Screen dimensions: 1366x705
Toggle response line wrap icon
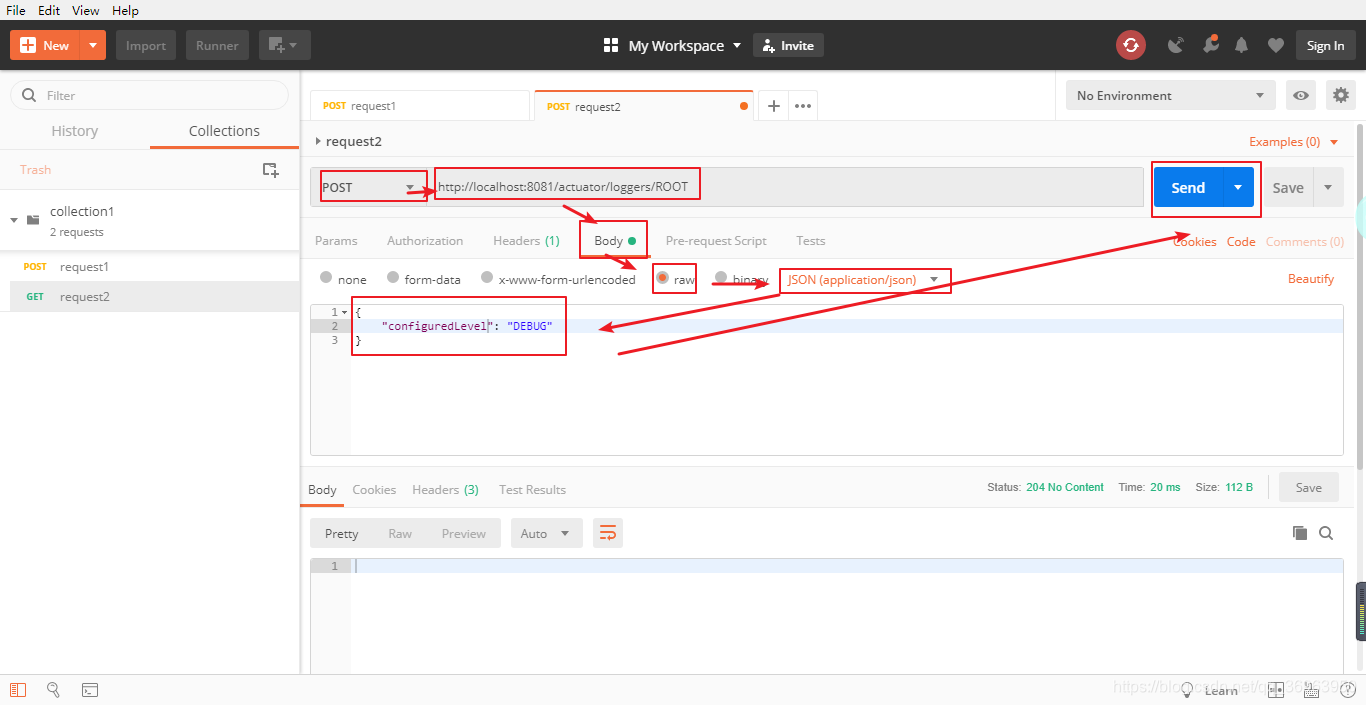[608, 533]
